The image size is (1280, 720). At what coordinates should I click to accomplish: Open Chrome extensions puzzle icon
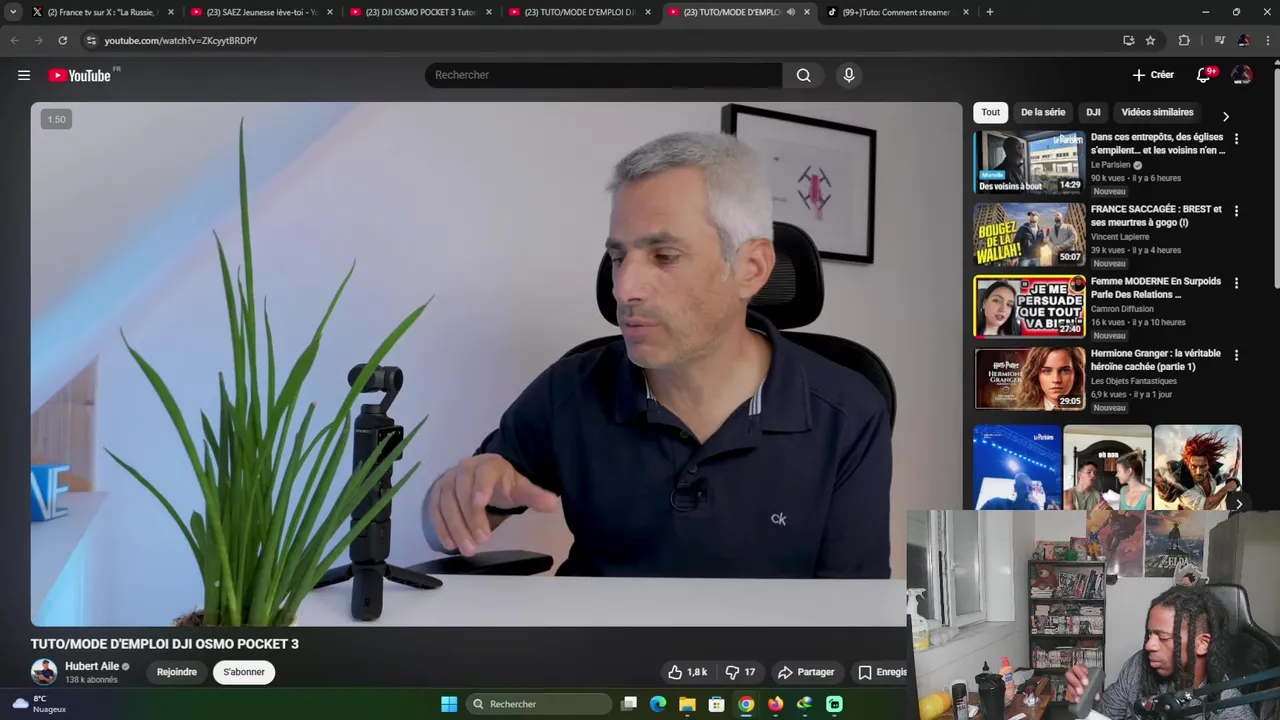click(x=1184, y=40)
